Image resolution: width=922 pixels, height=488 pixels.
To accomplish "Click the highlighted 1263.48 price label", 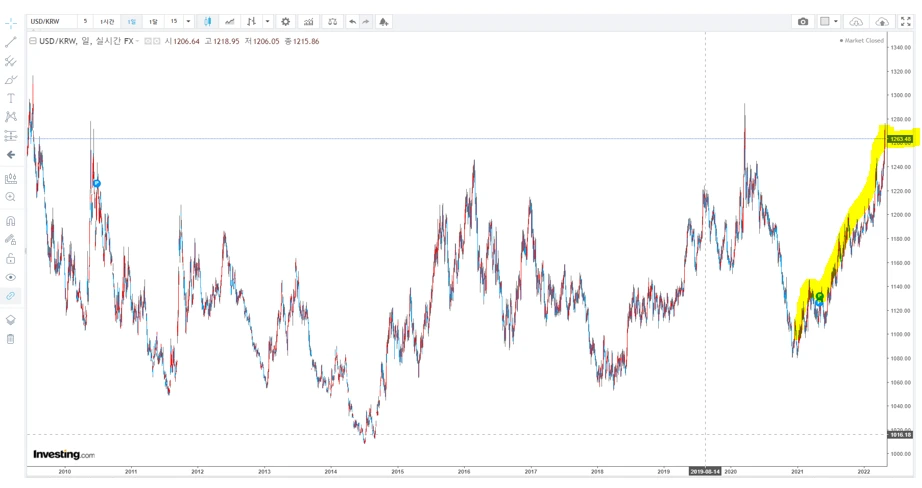I will click(x=900, y=139).
